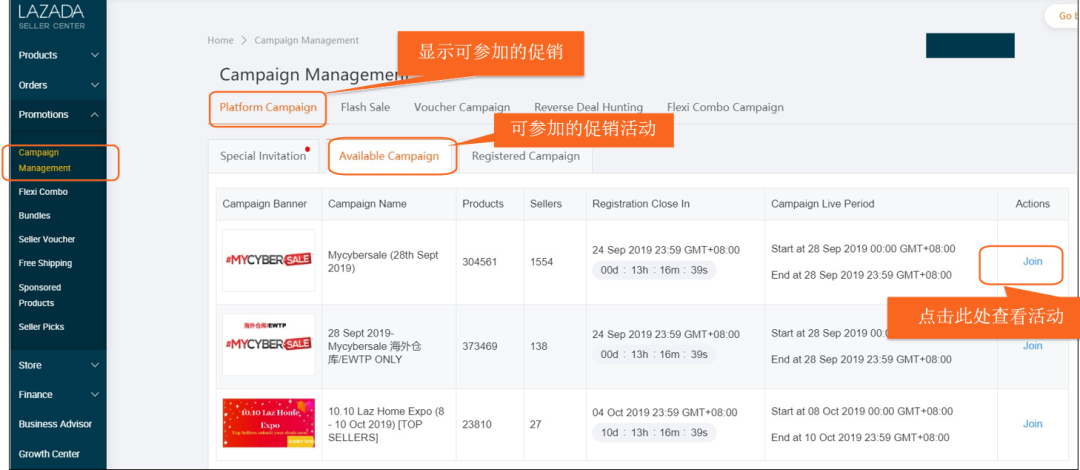Open Growth Center in the sidebar
The image size is (1080, 470).
[x=49, y=454]
